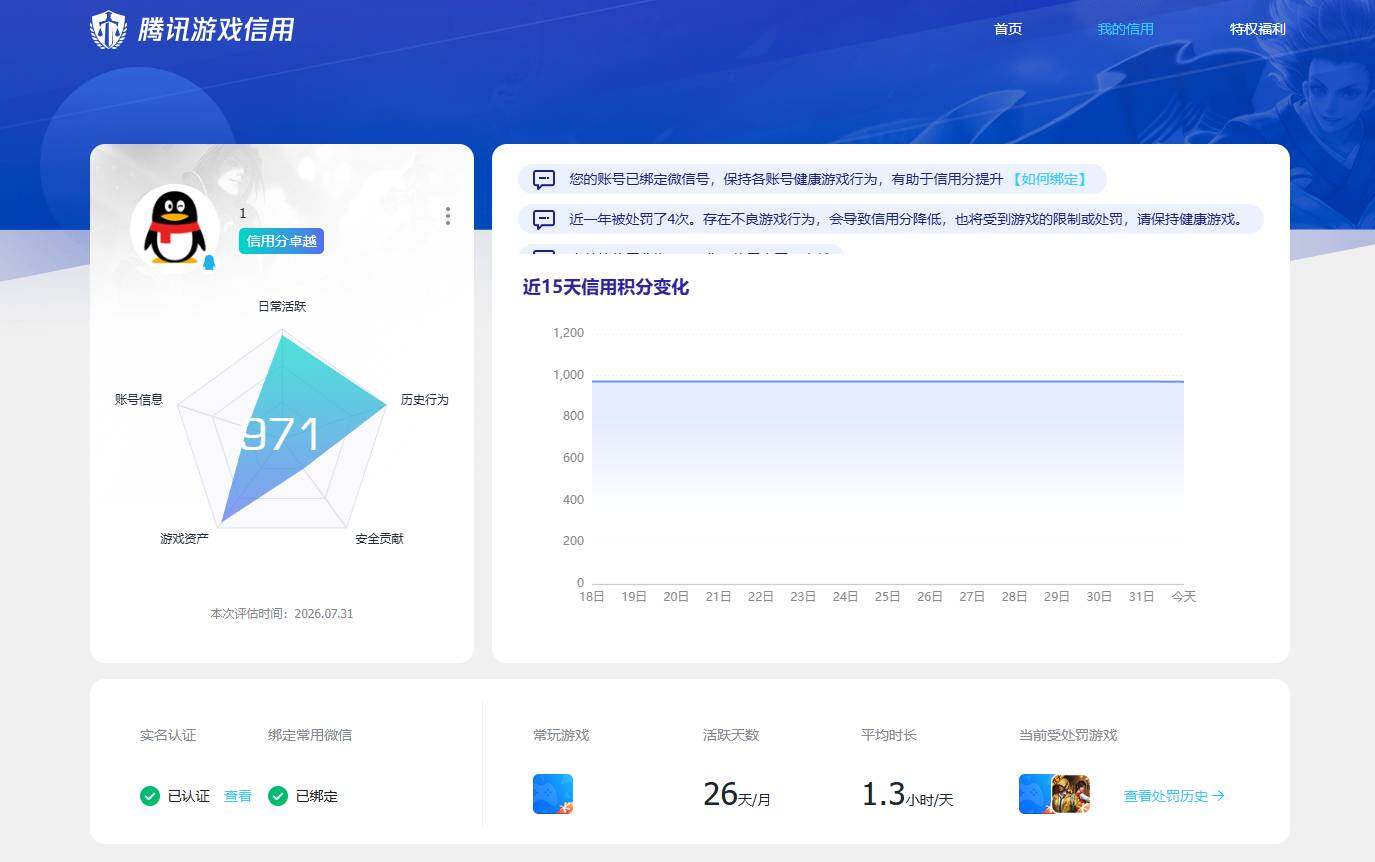Click the 实名认证 label
Image resolution: width=1375 pixels, height=862 pixels.
(168, 735)
